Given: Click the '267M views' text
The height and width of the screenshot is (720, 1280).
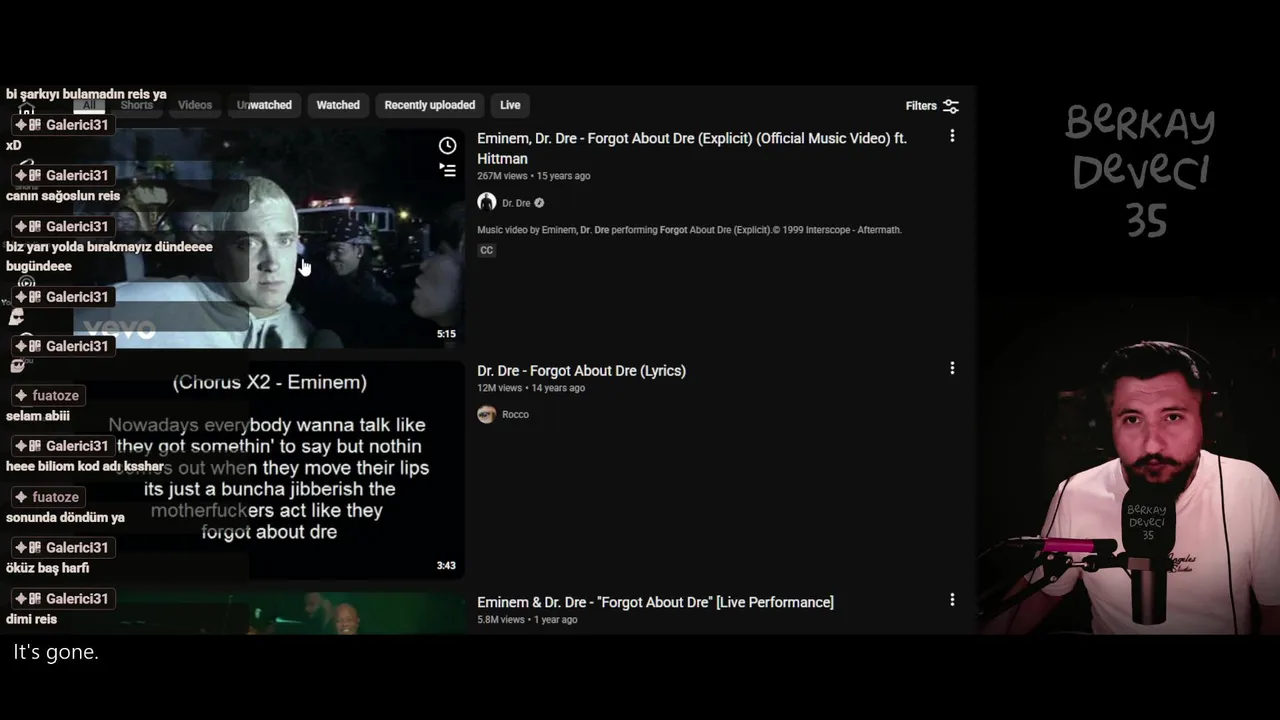Looking at the screenshot, I should (502, 176).
